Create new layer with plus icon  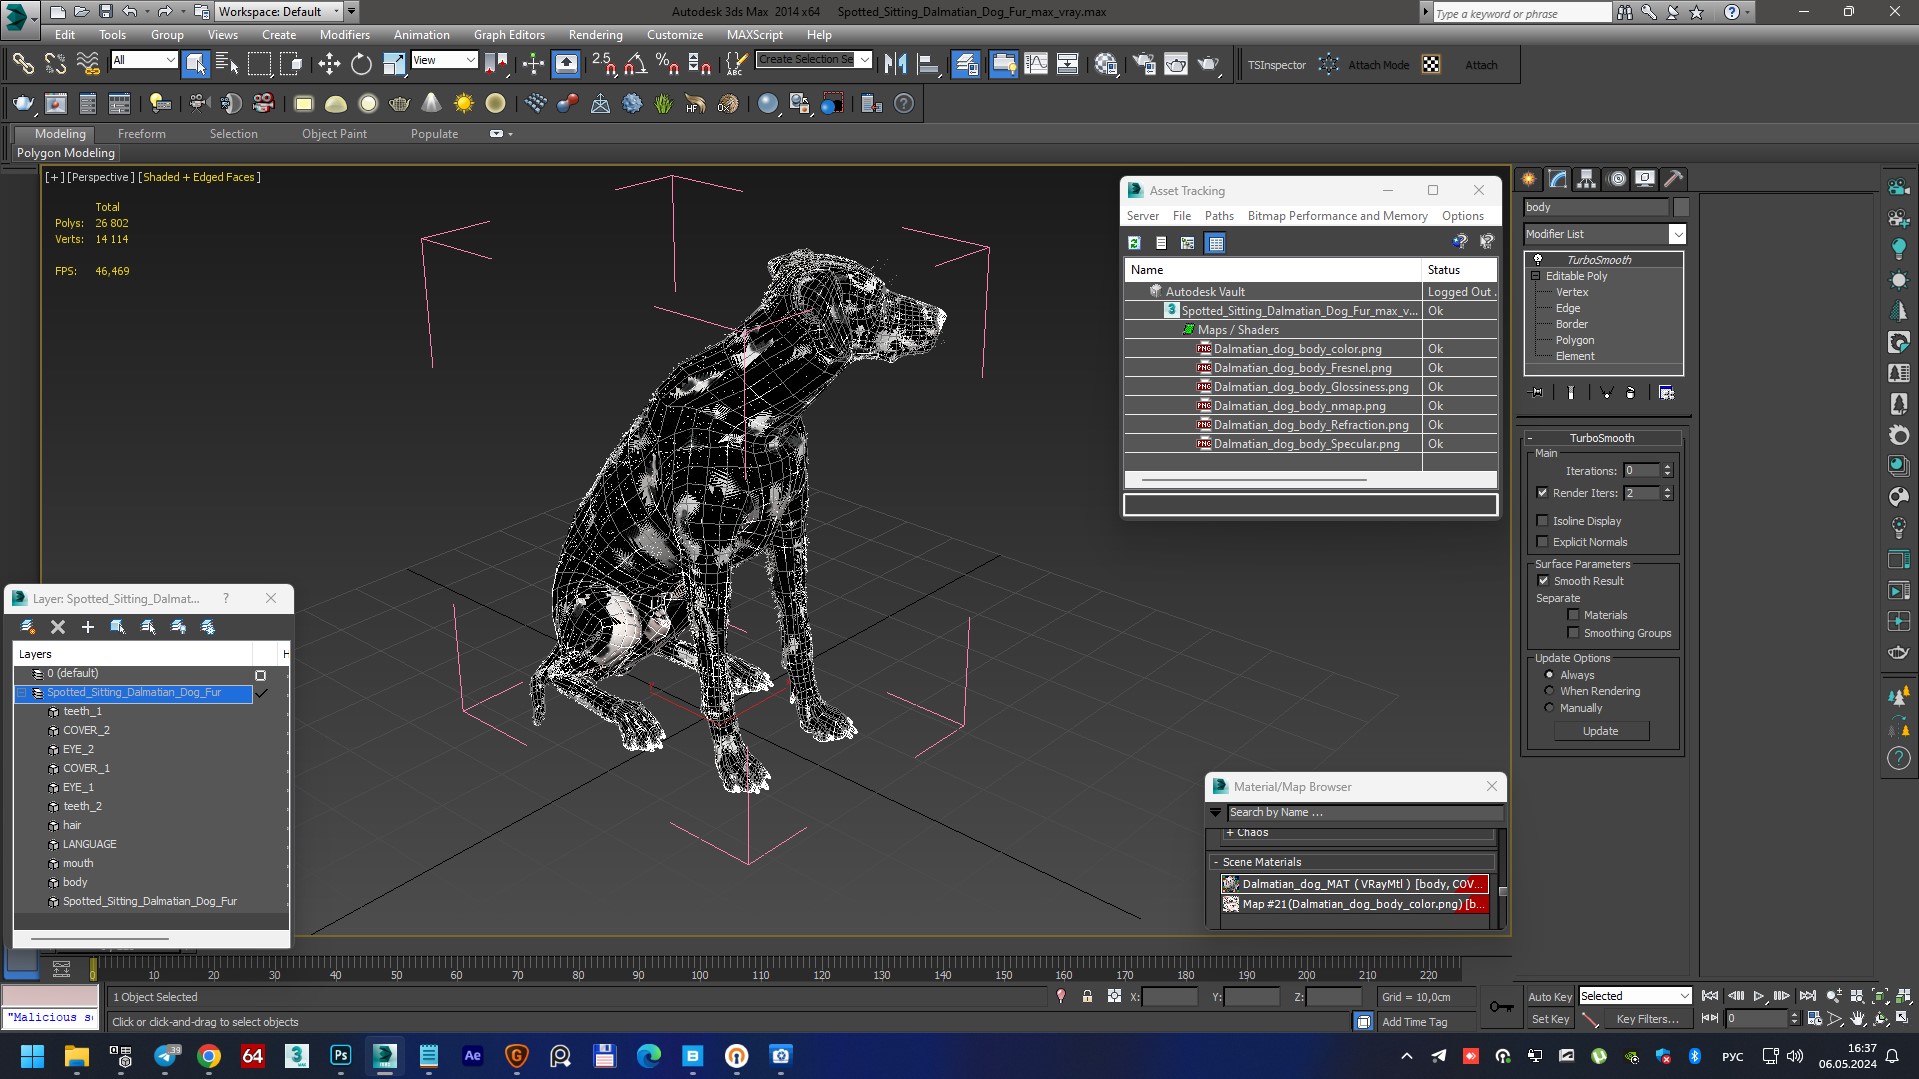[88, 627]
